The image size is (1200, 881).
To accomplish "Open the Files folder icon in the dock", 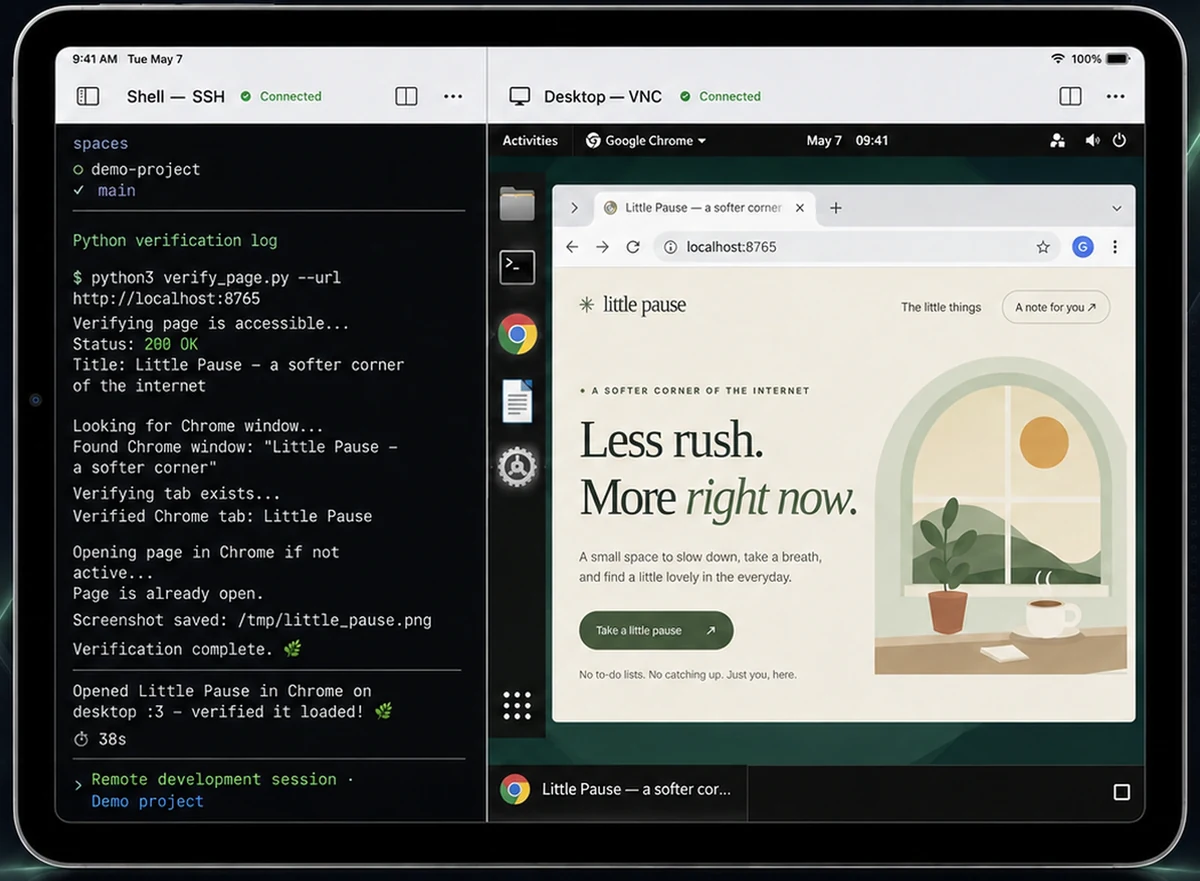I will tap(517, 204).
